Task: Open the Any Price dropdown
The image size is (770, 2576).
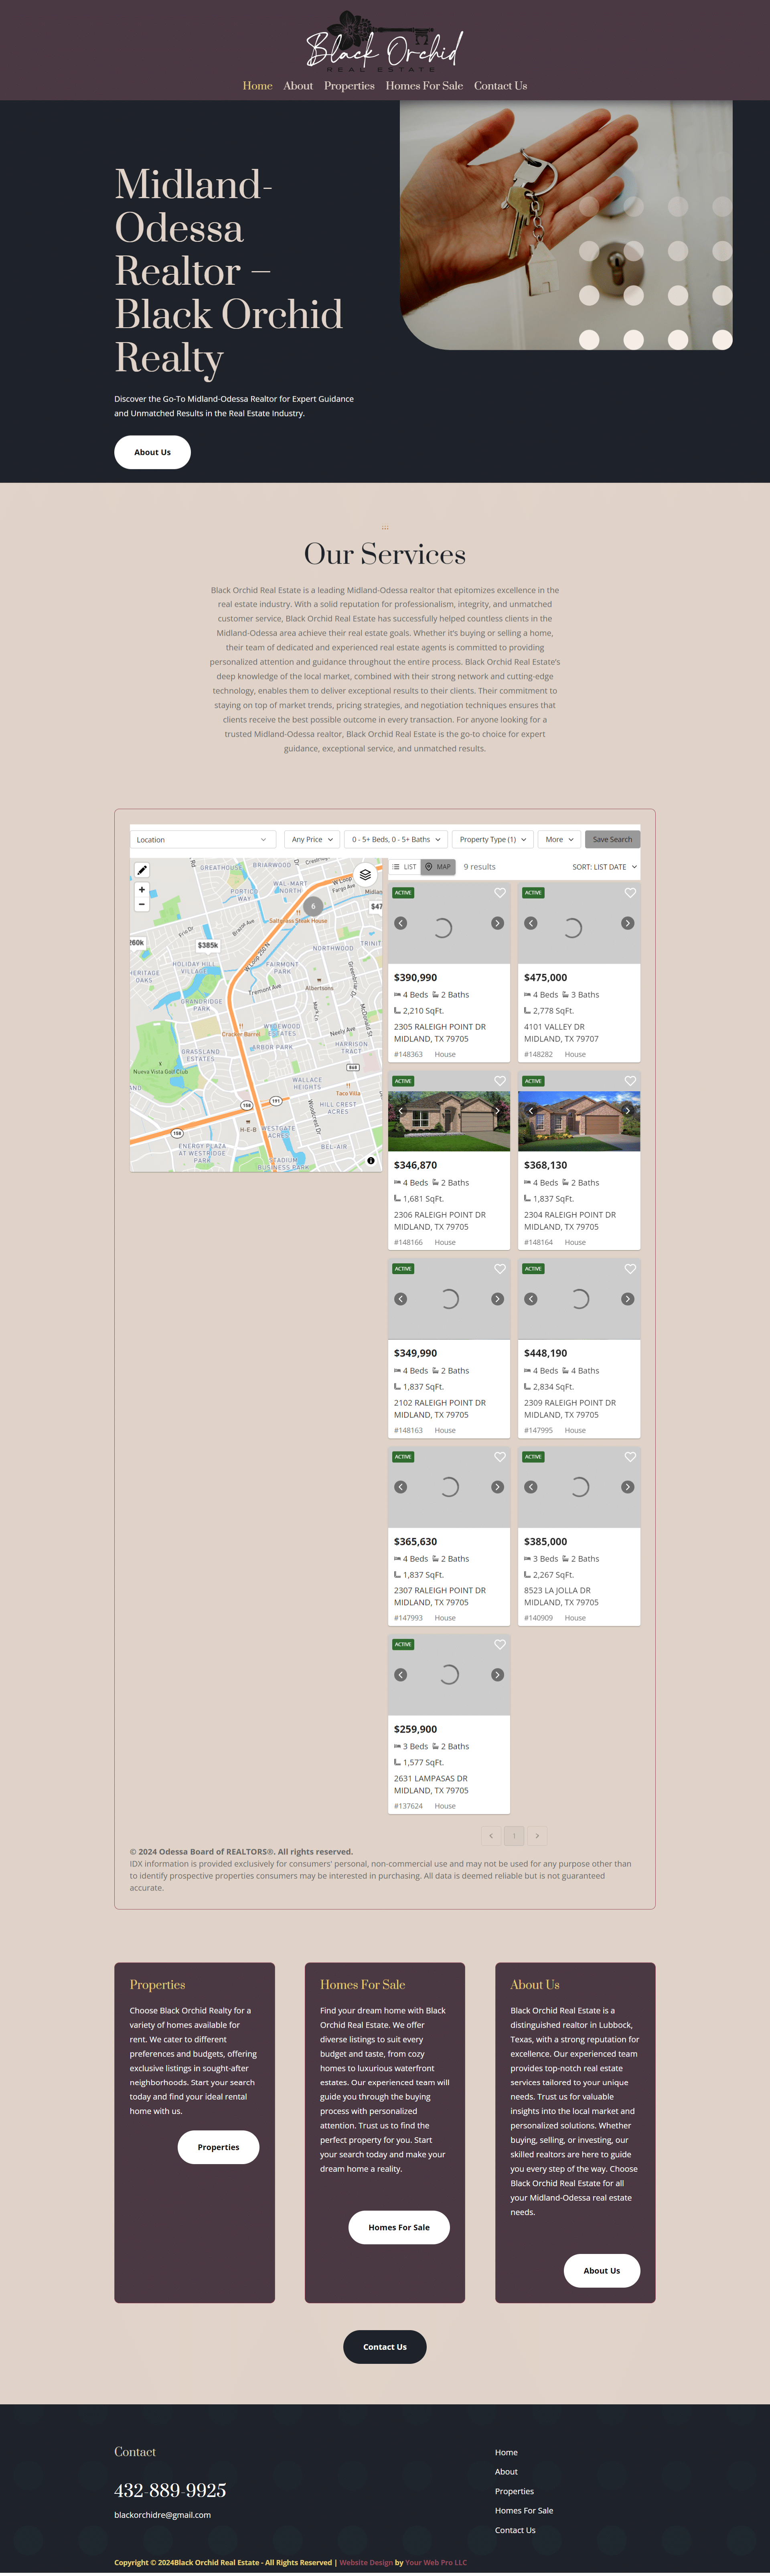Action: point(312,840)
